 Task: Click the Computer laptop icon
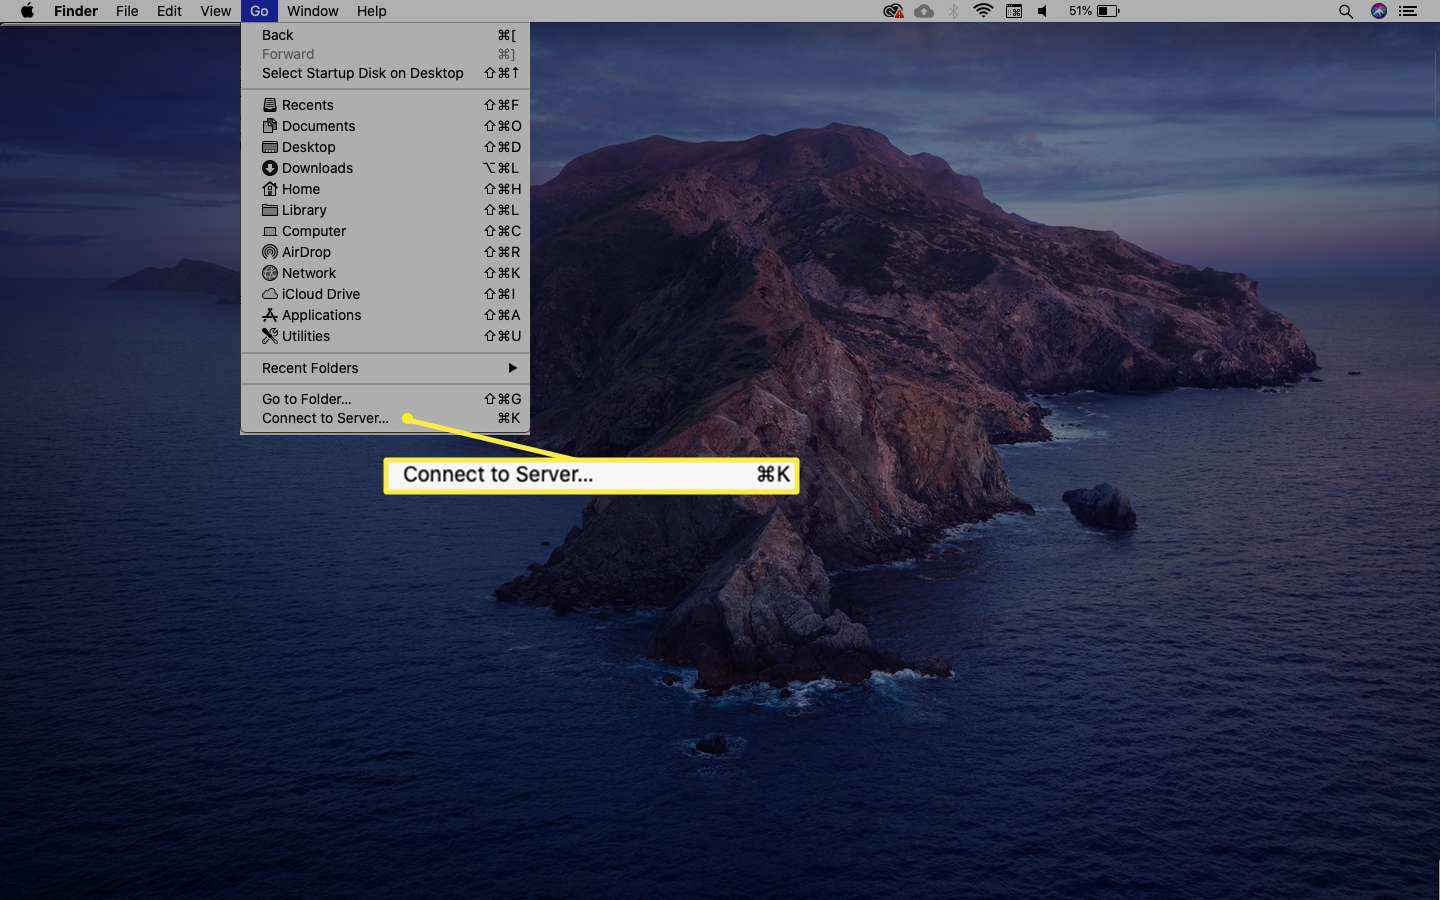pyautogui.click(x=269, y=231)
